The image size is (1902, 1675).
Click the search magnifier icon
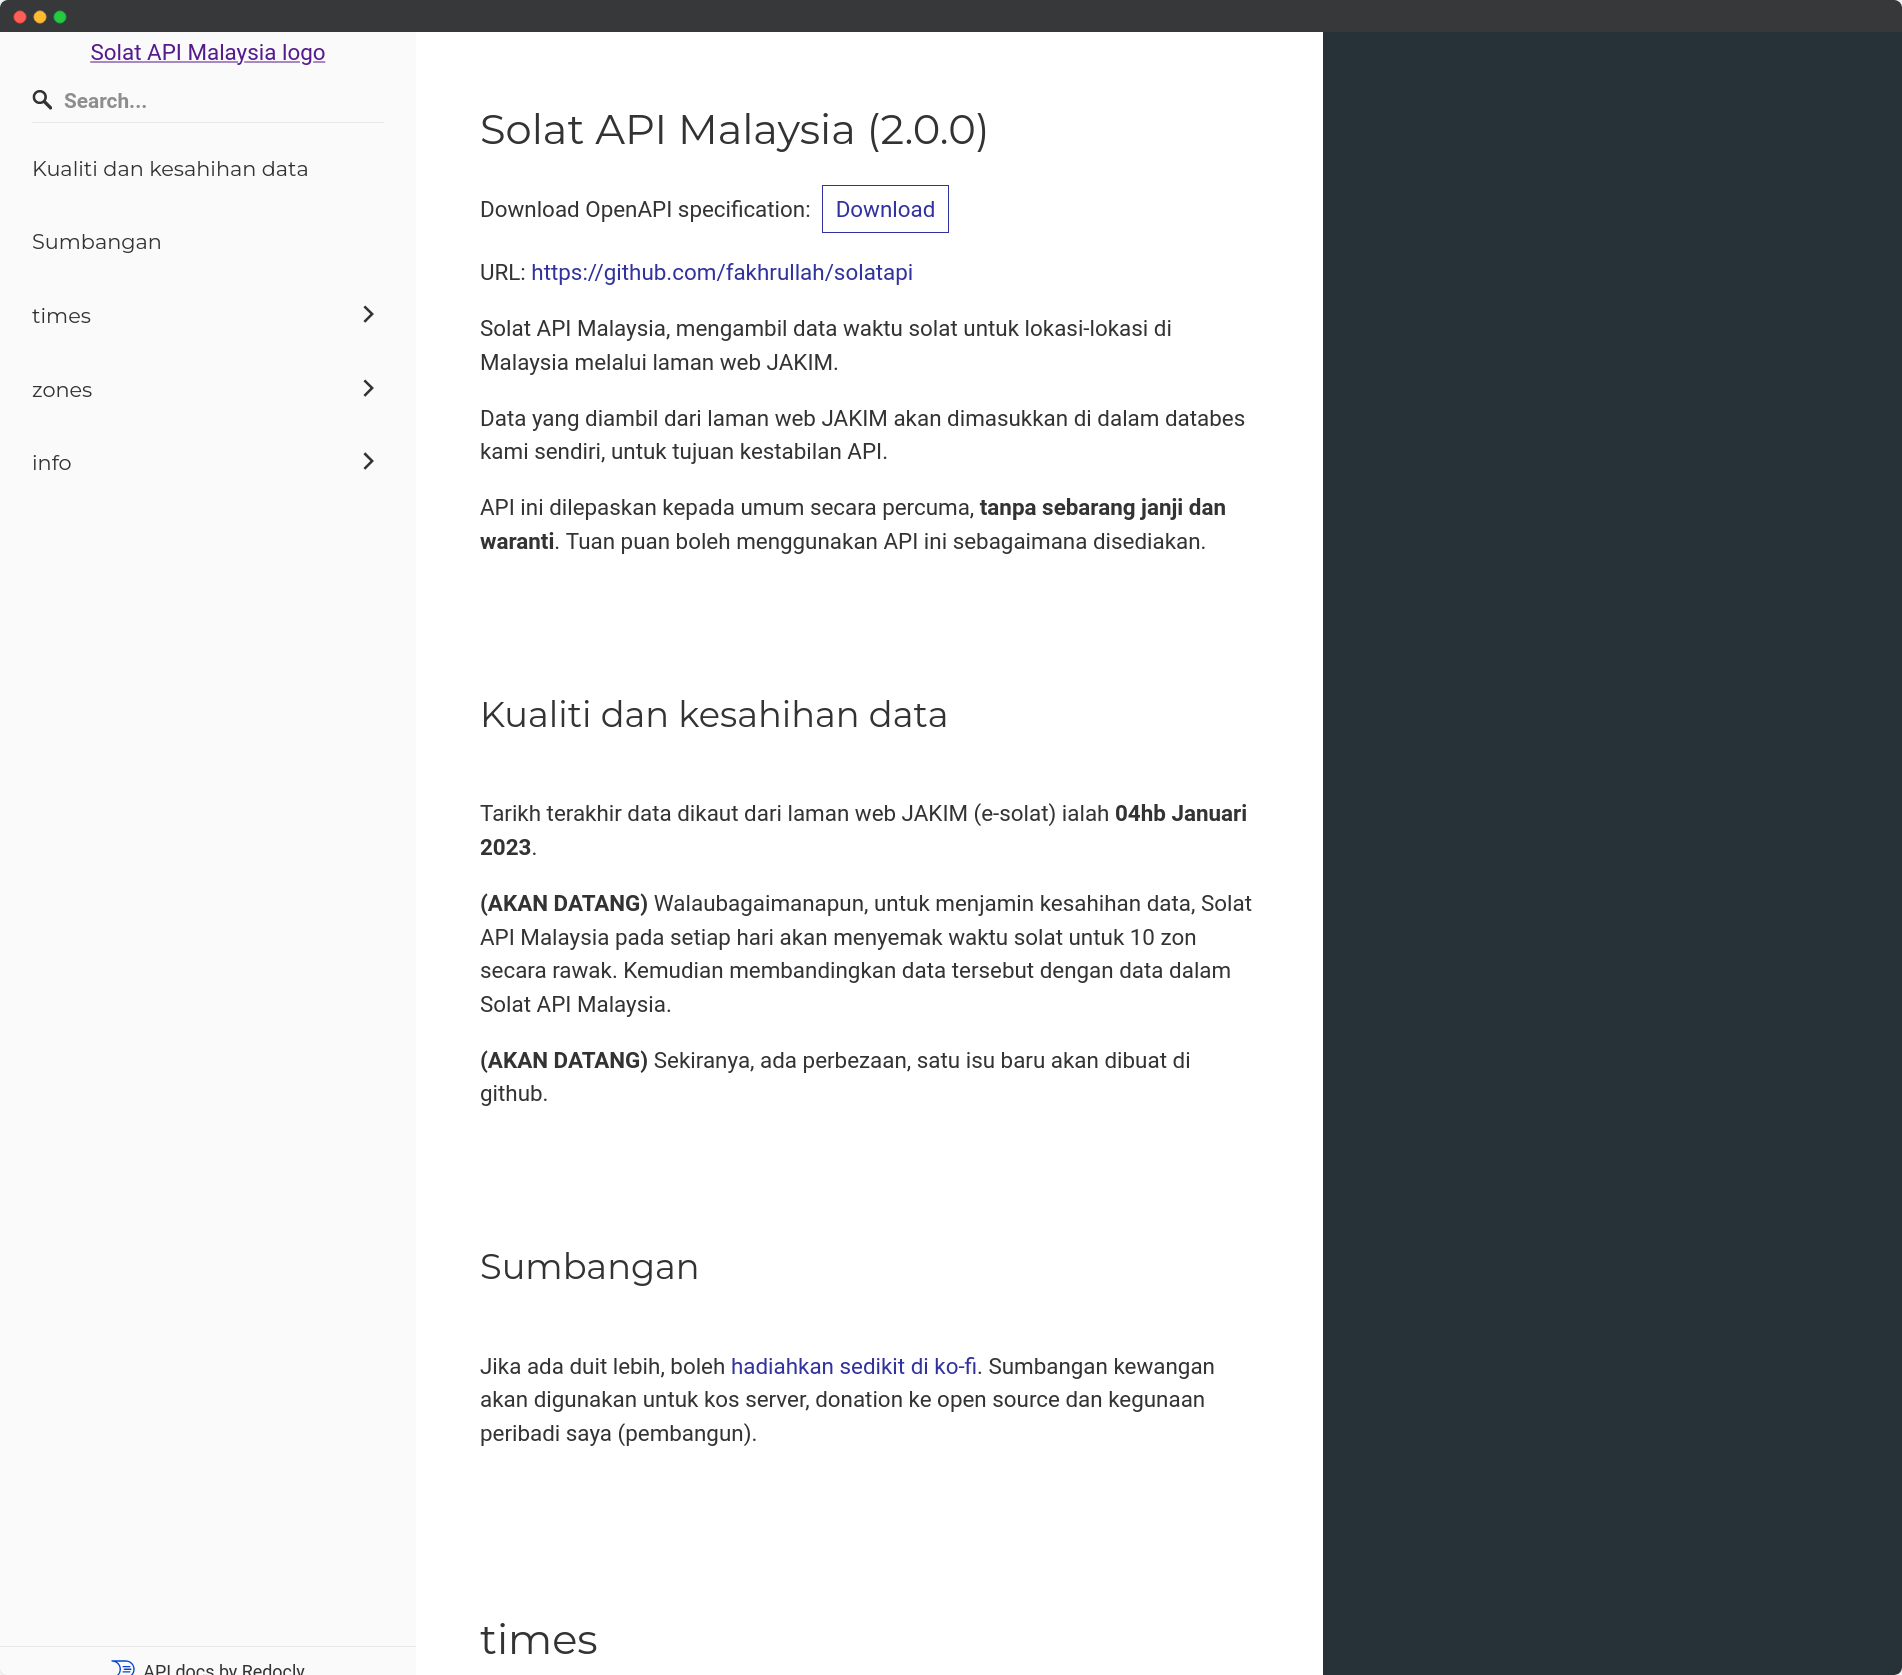point(42,100)
